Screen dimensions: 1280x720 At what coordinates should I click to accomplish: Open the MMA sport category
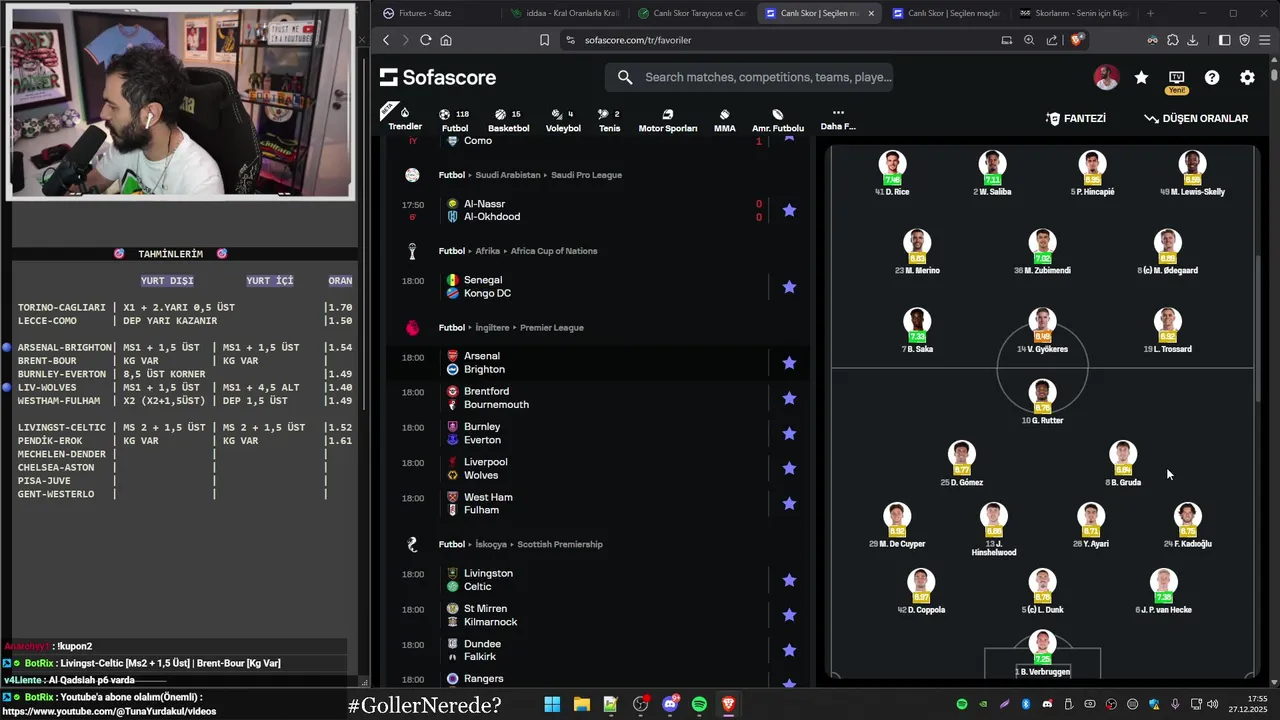pyautogui.click(x=725, y=120)
